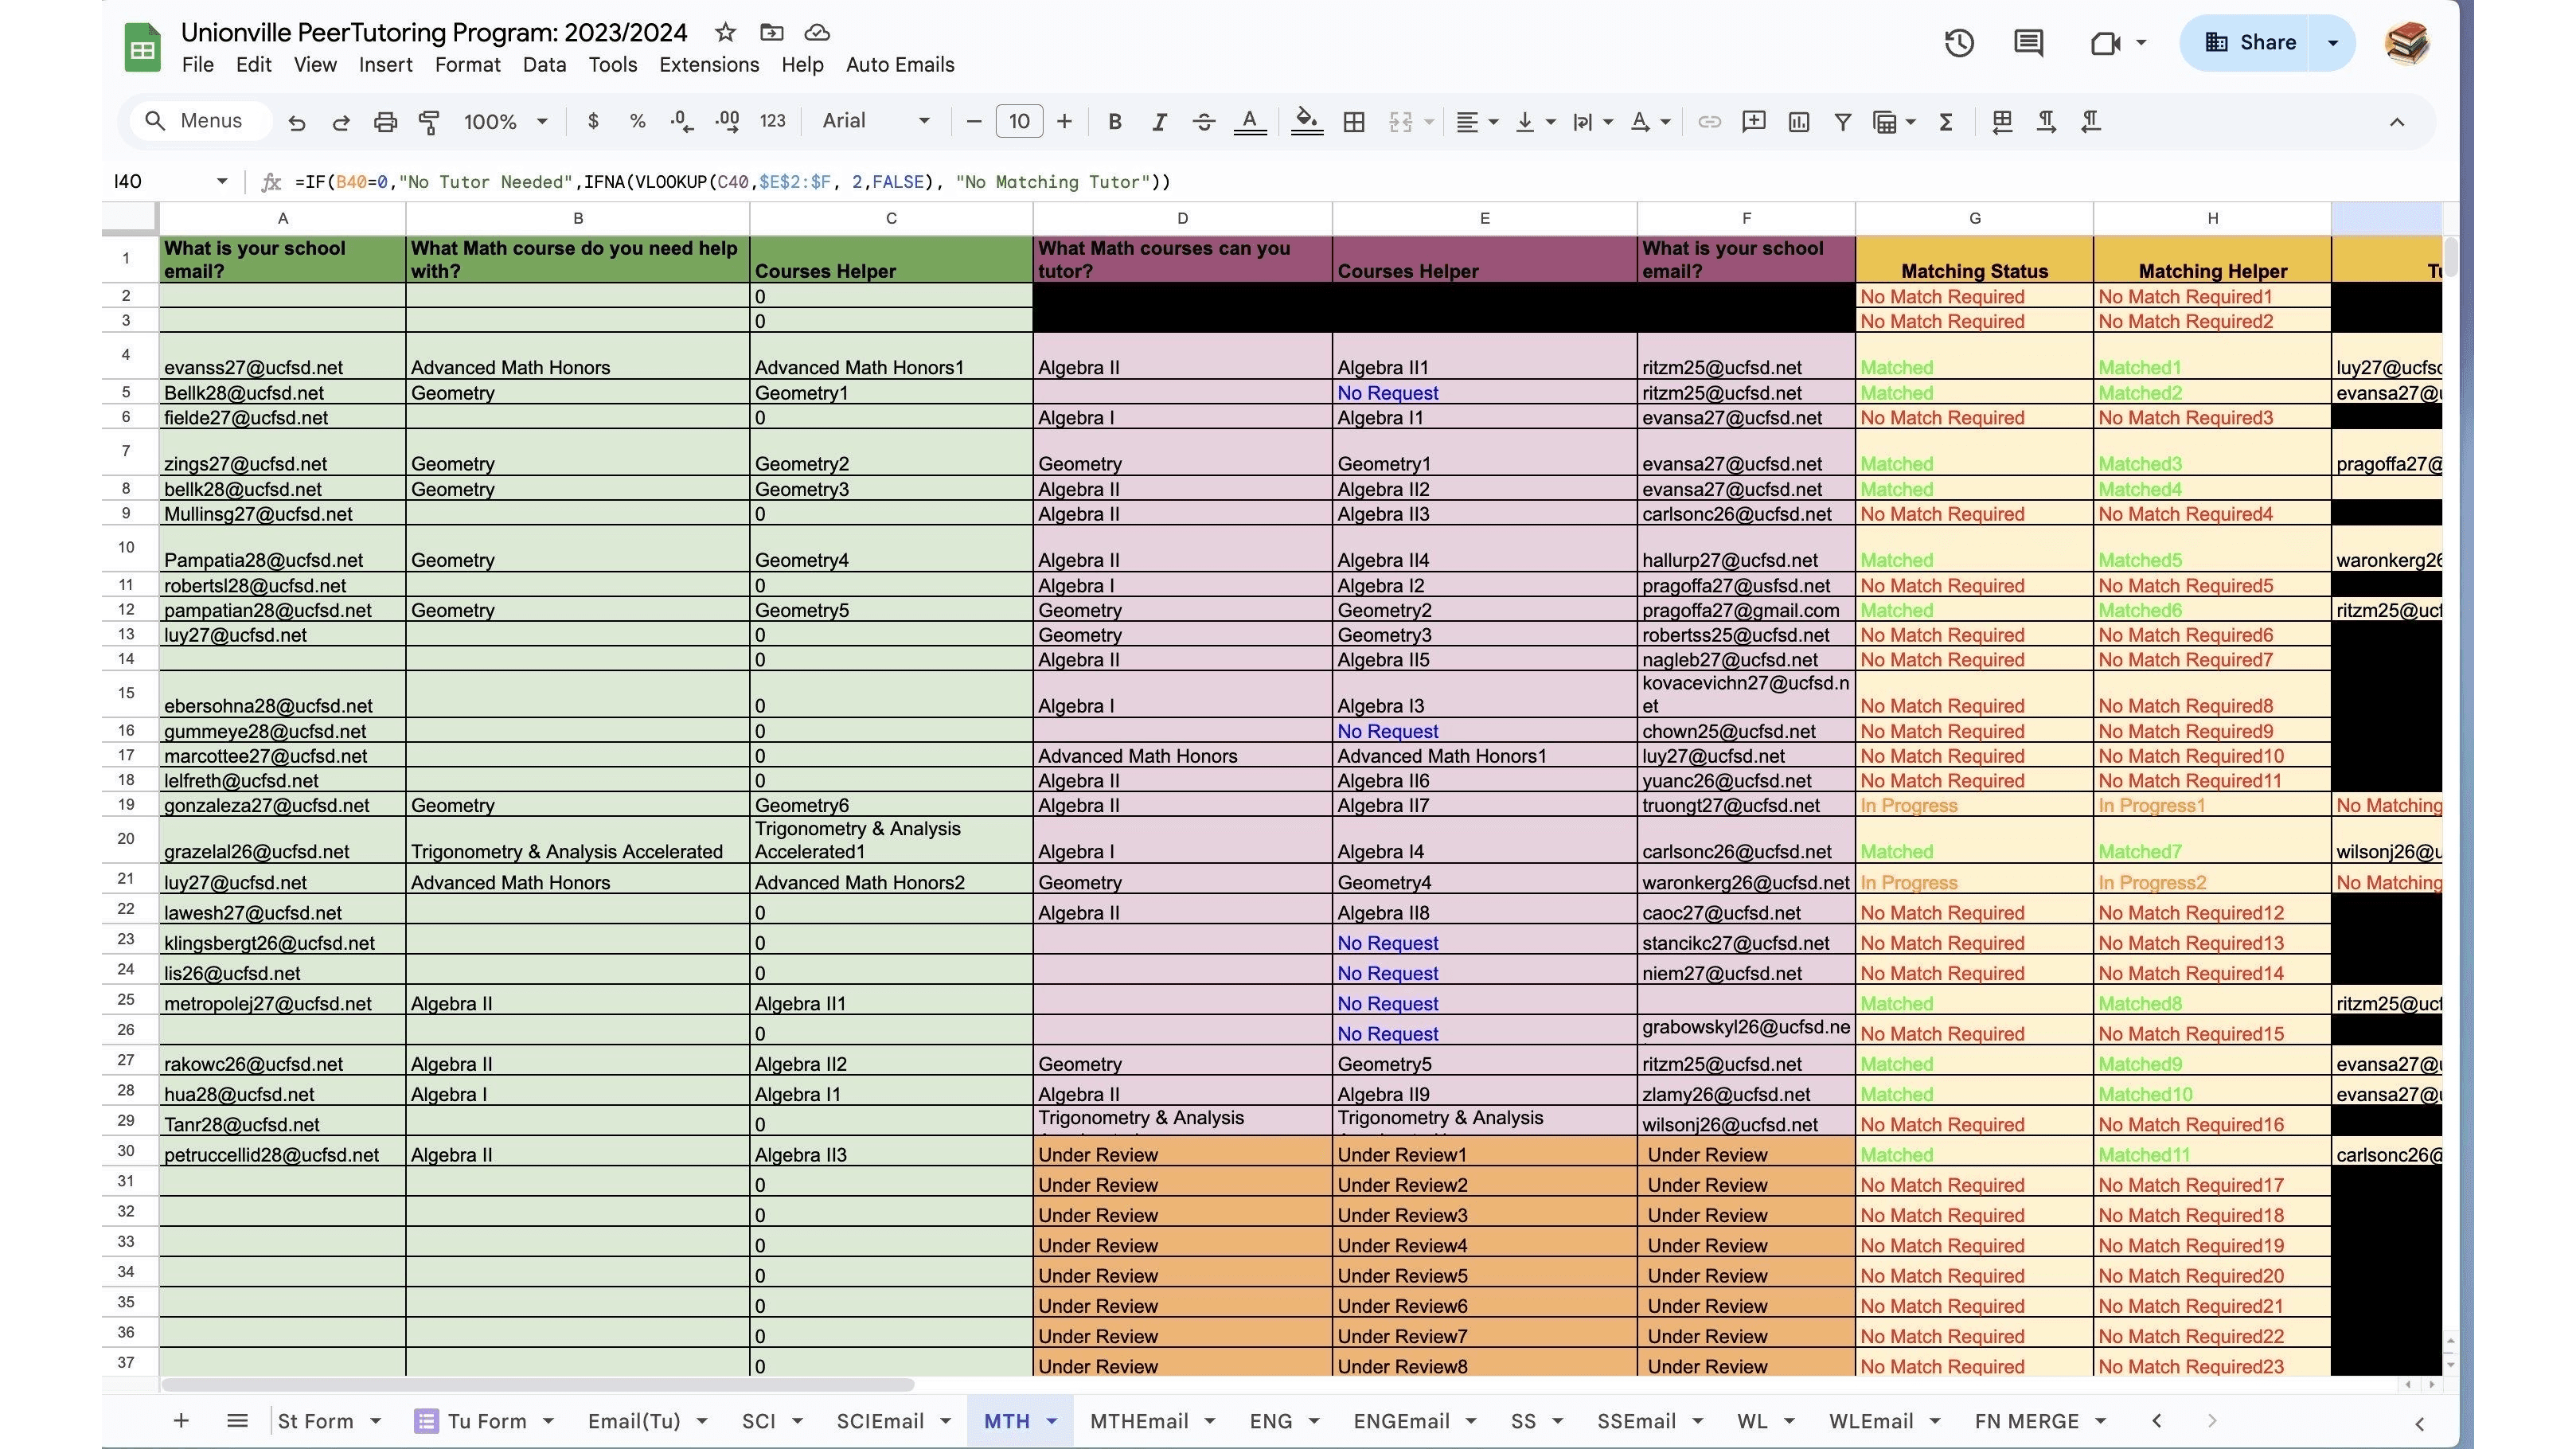
Task: Open version history clock icon
Action: click(x=1959, y=42)
